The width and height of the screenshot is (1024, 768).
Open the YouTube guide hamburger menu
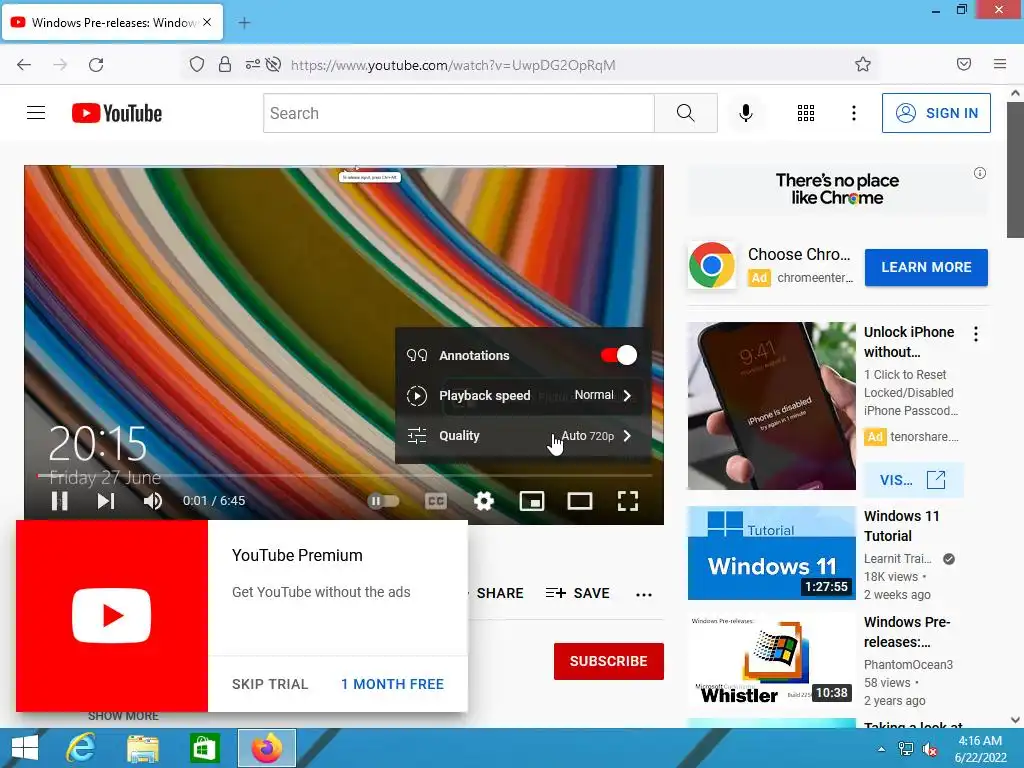click(36, 113)
